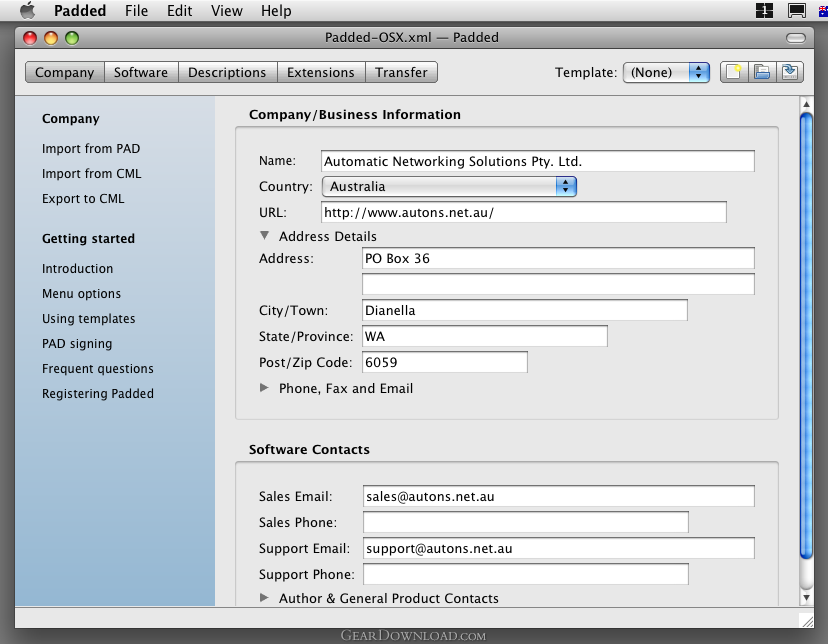
Task: Click the scrollbar up arrow
Action: pos(806,105)
